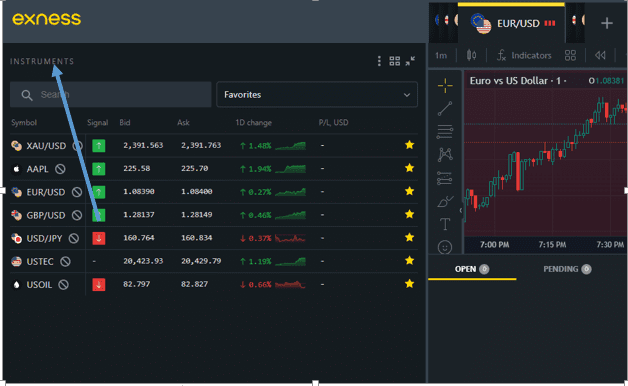Toggle favorite star for GBP/USD
This screenshot has height=386, width=628.
[409, 215]
